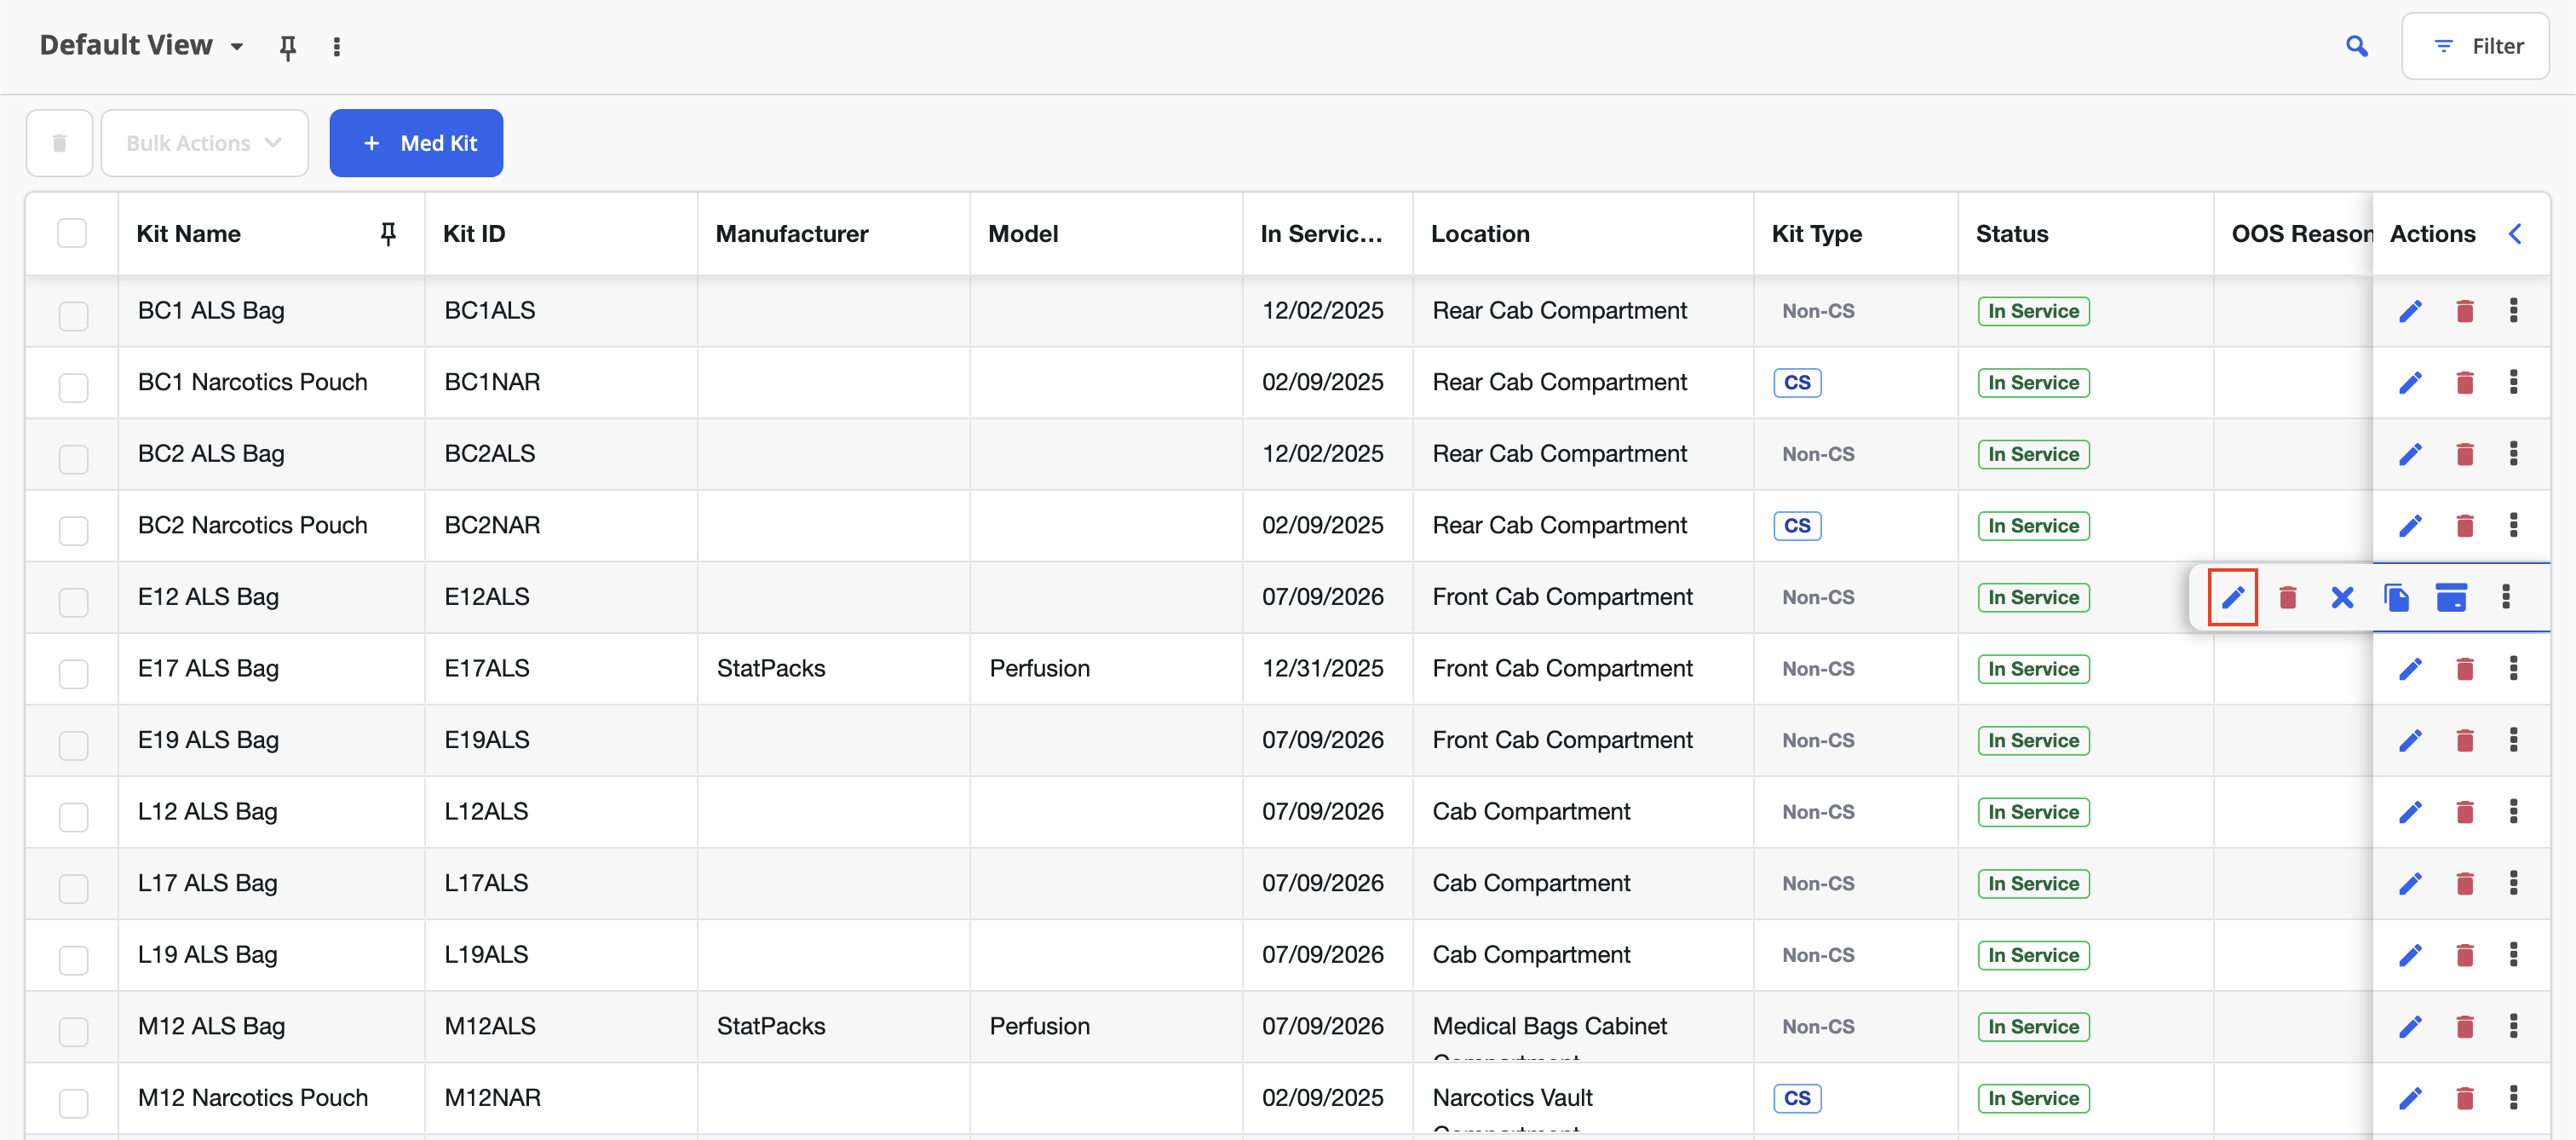Delete the BC1 Narcotics Pouch row
The image size is (2576, 1140).
point(2465,383)
